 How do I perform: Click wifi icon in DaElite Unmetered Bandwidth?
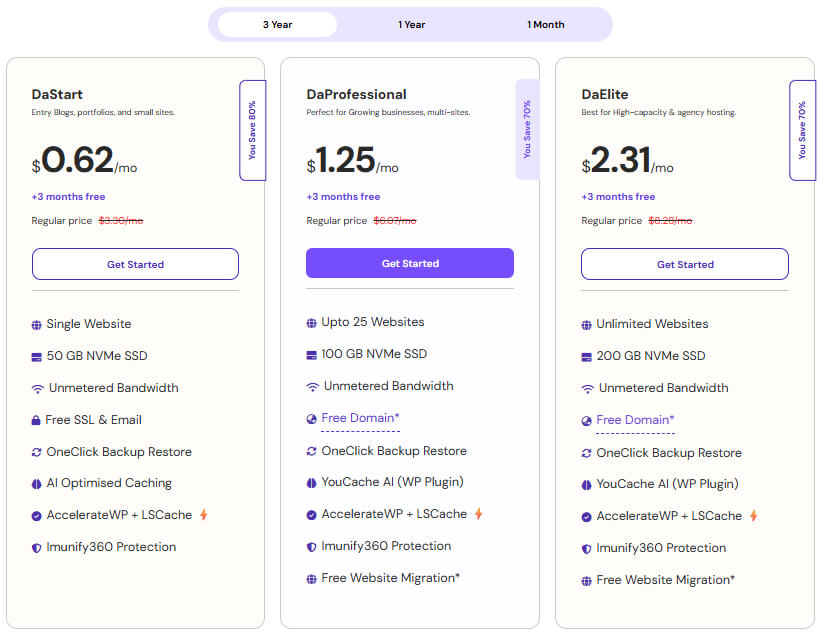(x=587, y=389)
